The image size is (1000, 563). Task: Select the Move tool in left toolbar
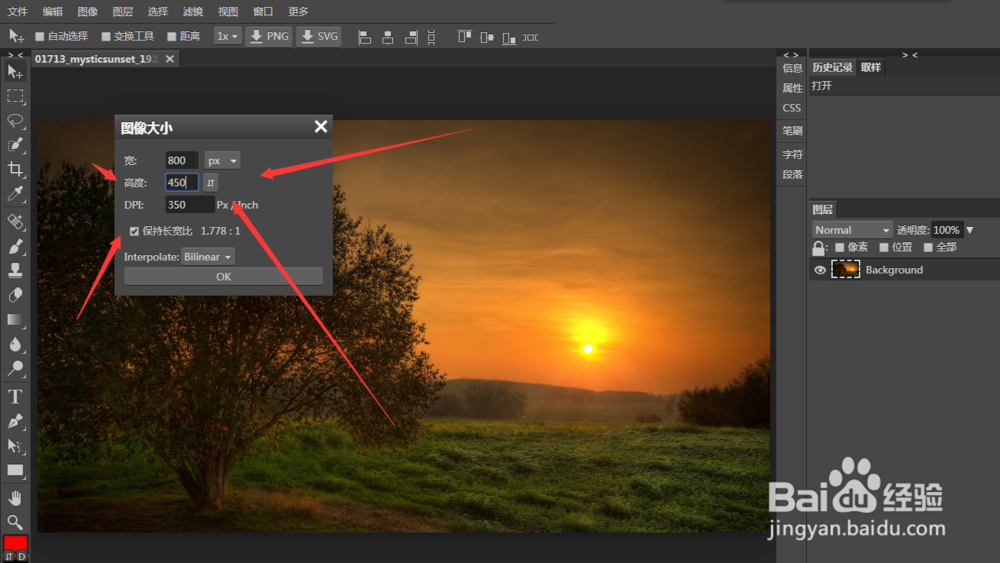click(15, 71)
